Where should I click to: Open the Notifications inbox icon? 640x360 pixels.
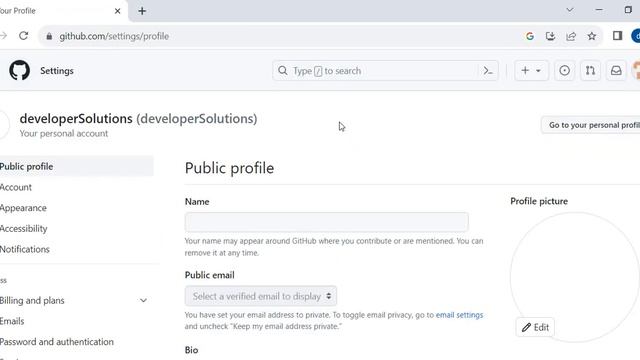[x=616, y=71]
